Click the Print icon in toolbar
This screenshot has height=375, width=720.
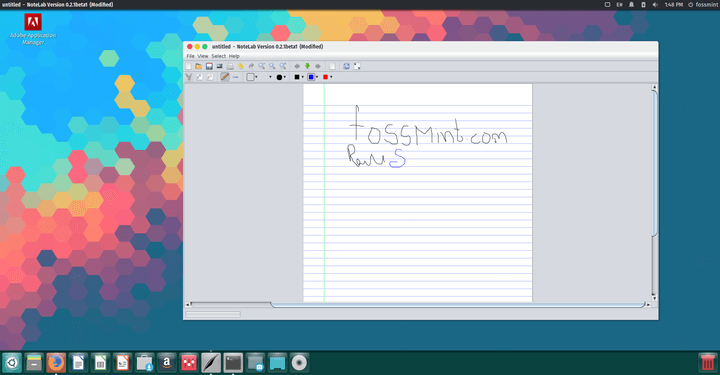[x=230, y=66]
